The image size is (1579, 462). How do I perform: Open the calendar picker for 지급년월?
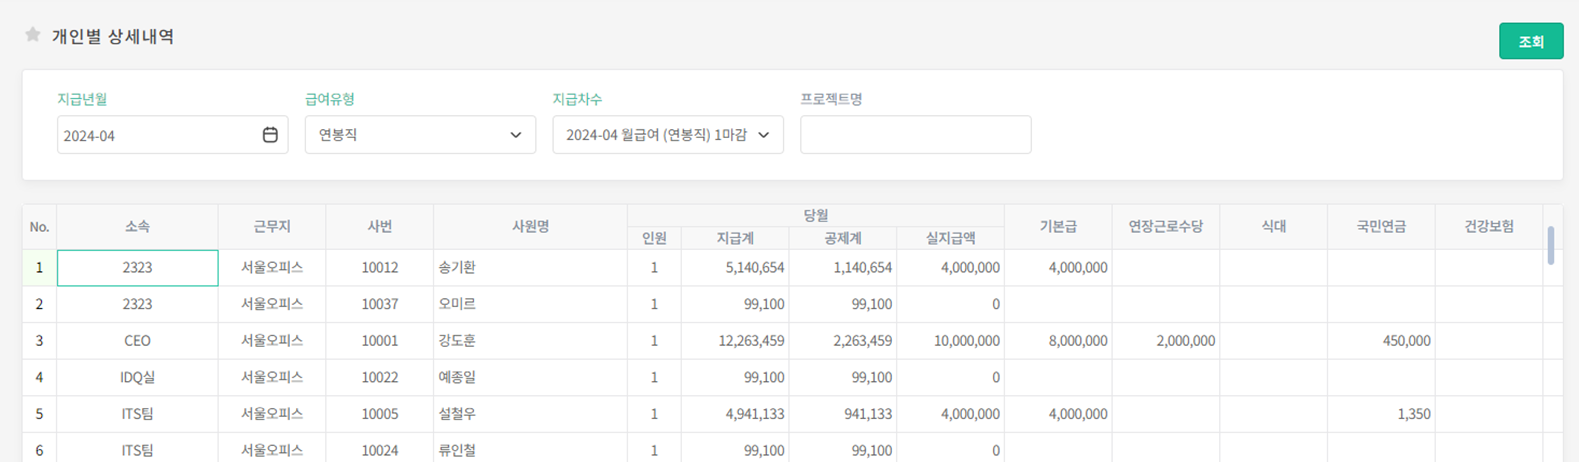tap(270, 135)
